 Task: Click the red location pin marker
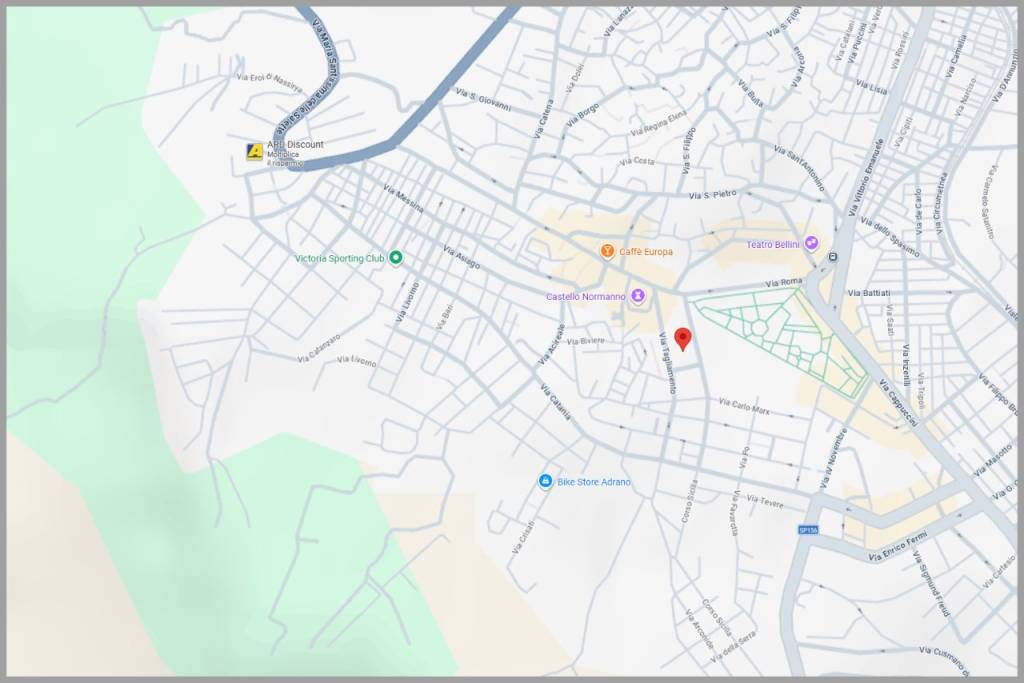pyautogui.click(x=683, y=338)
